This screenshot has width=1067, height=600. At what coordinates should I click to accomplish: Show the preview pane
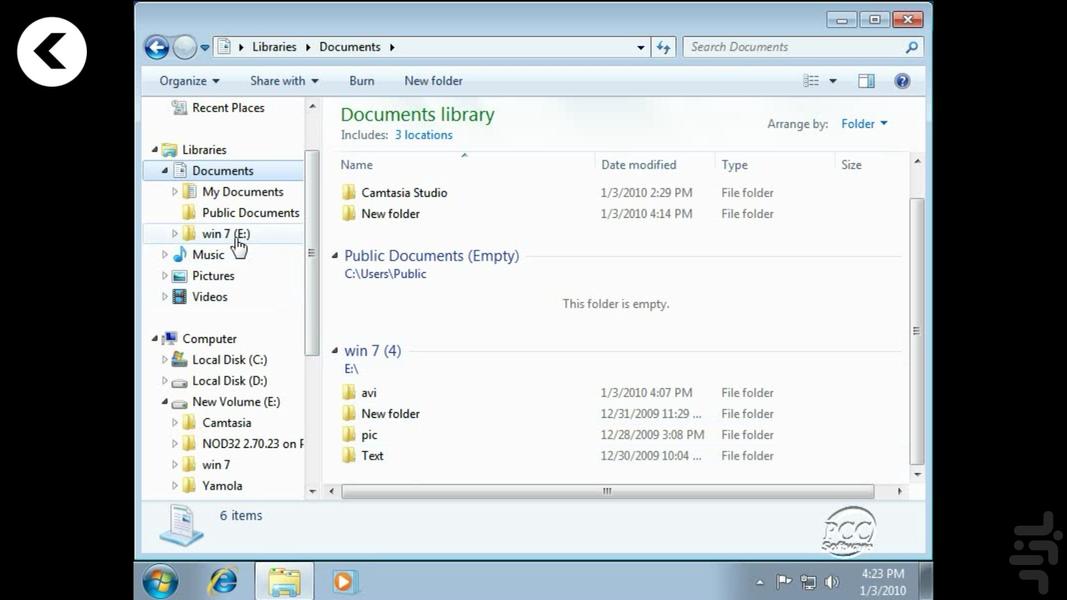[866, 80]
